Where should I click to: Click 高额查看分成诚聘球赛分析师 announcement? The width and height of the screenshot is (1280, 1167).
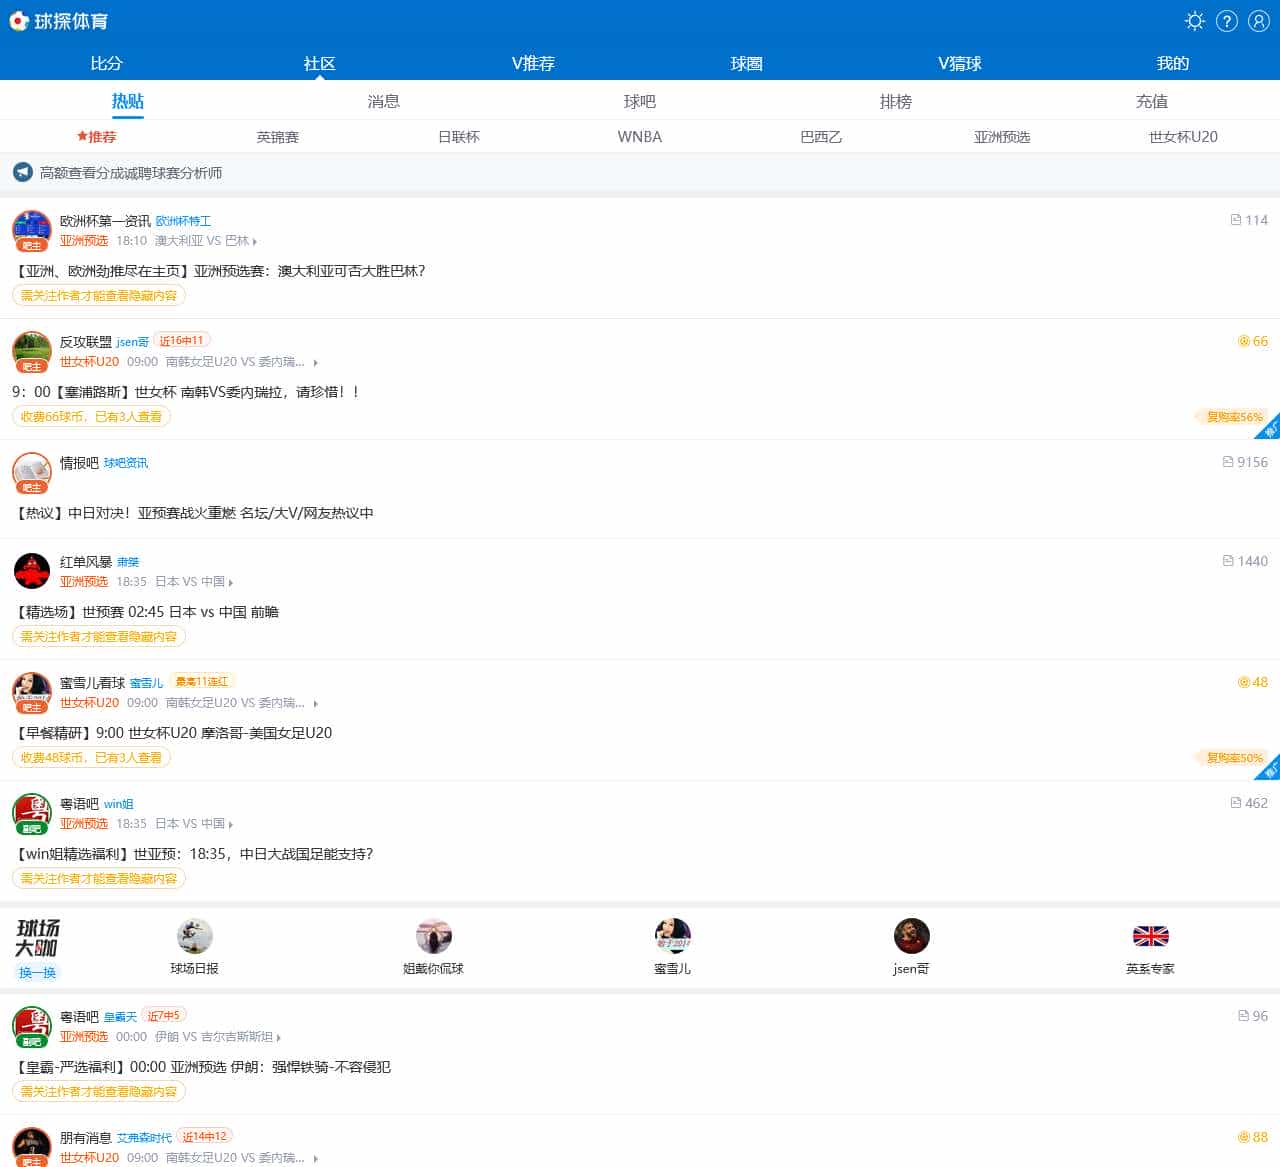tap(131, 173)
